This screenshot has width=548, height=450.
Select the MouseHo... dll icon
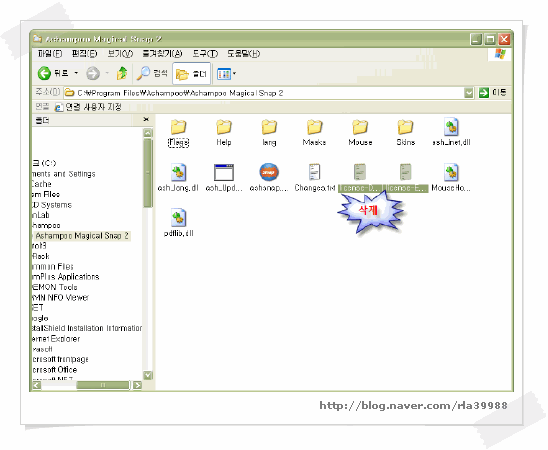(451, 172)
